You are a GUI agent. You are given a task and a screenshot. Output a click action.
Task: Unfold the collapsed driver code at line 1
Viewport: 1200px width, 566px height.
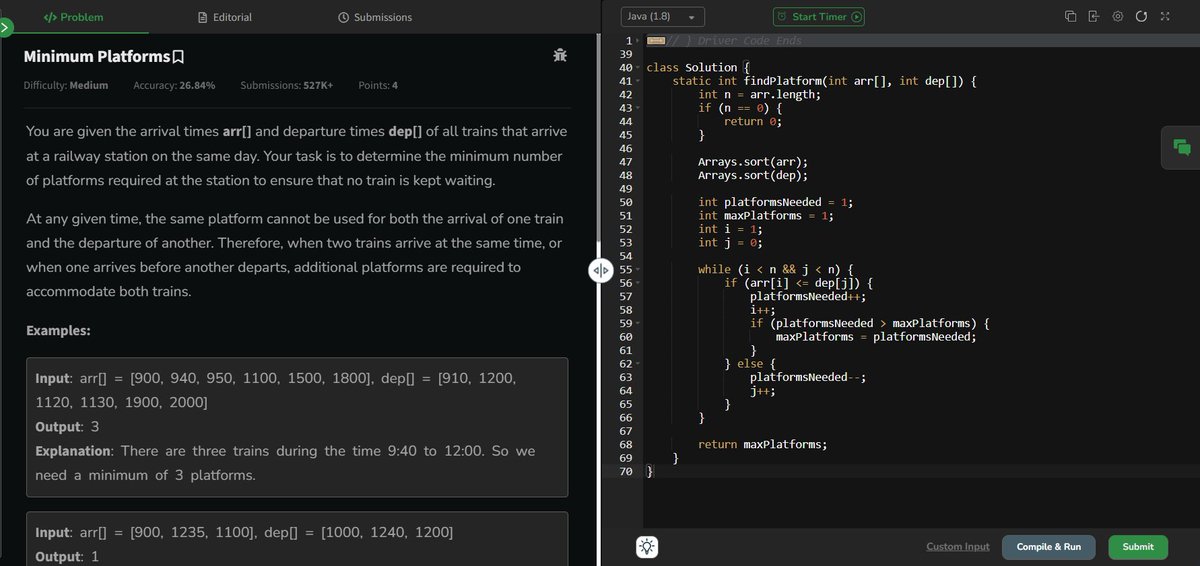637,40
